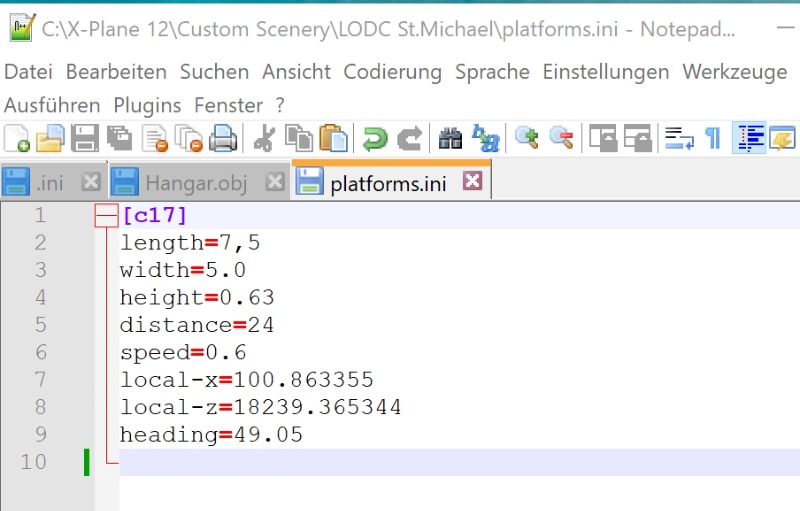Close the platforms.ini tab
Screen dimensions: 800x511
click(x=472, y=181)
